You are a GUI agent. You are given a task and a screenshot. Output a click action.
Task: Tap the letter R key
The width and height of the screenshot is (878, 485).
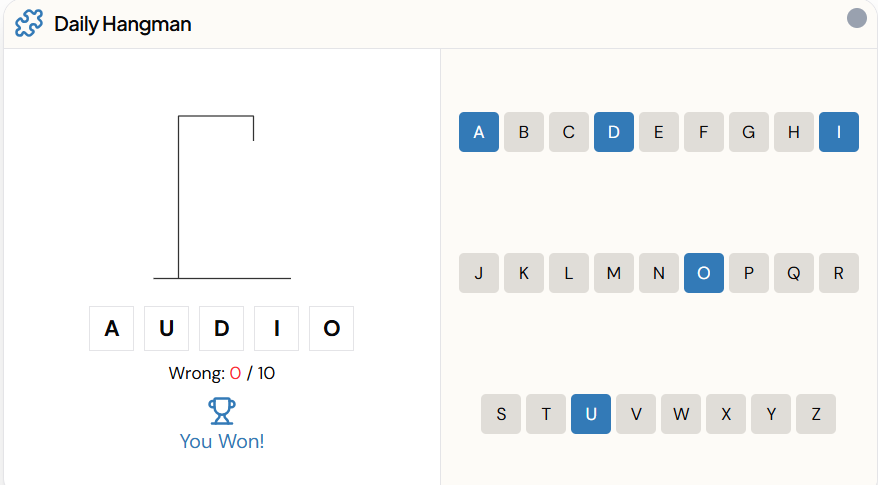[x=838, y=273]
